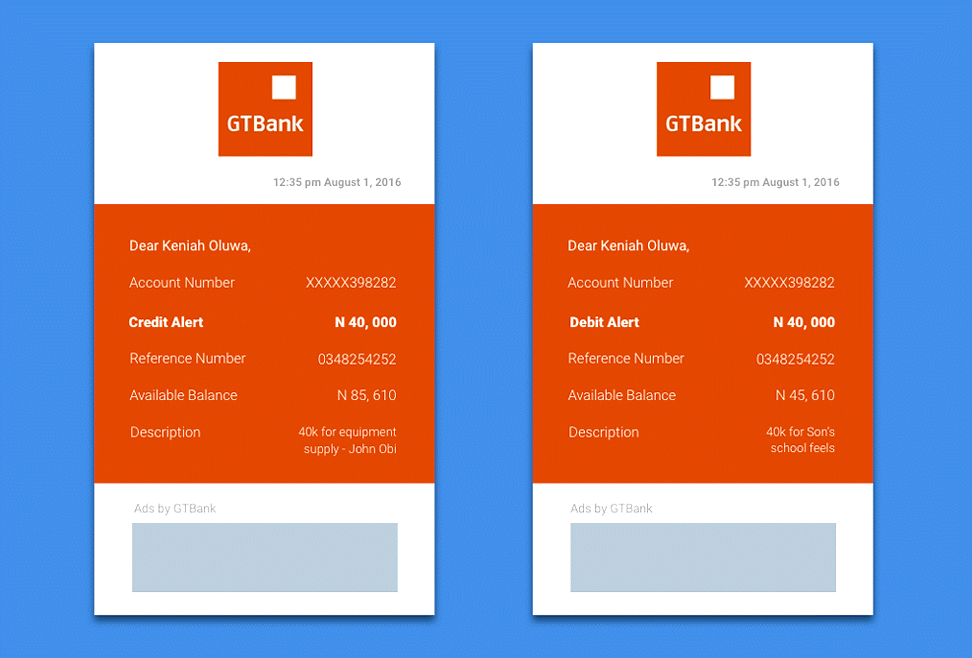The width and height of the screenshot is (972, 658).
Task: Click the GTBank logo on the Debit Alert card
Action: pyautogui.click(x=704, y=109)
